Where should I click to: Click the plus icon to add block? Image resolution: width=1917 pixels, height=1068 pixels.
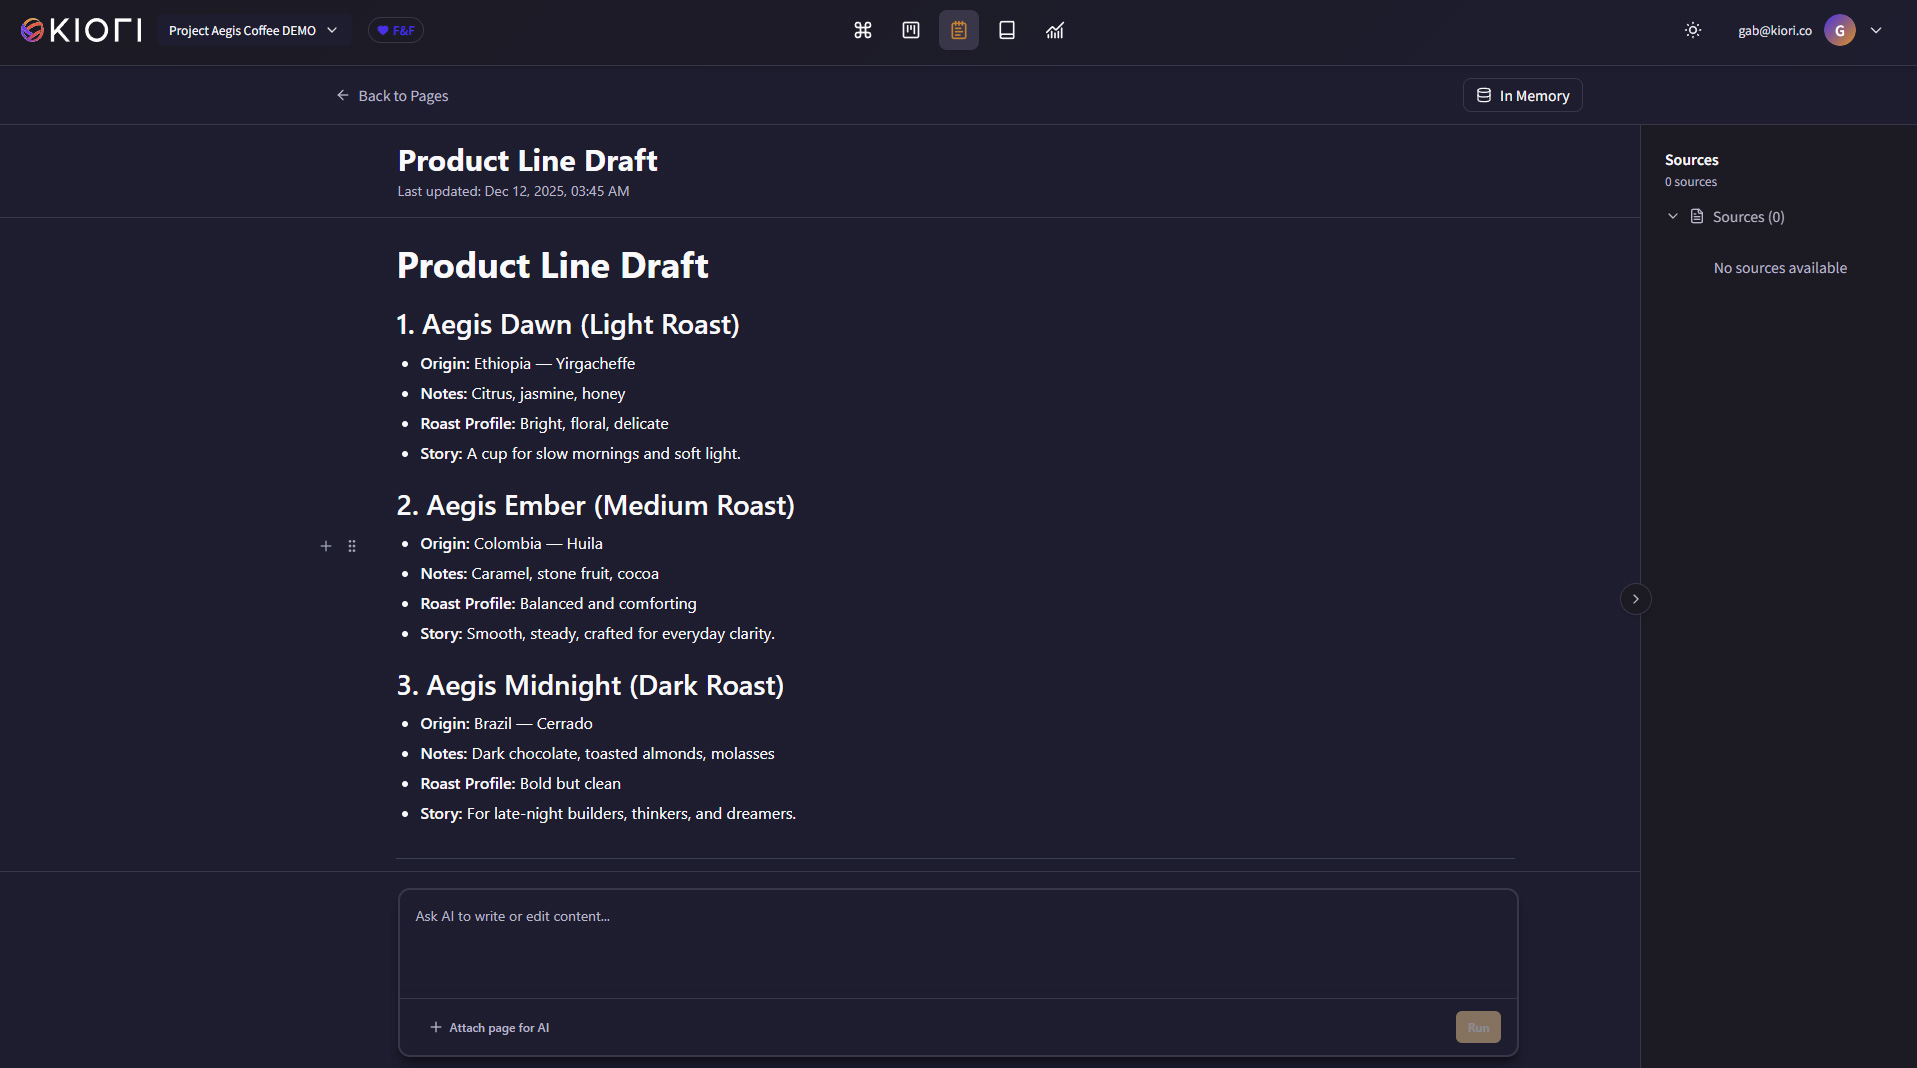tap(325, 546)
